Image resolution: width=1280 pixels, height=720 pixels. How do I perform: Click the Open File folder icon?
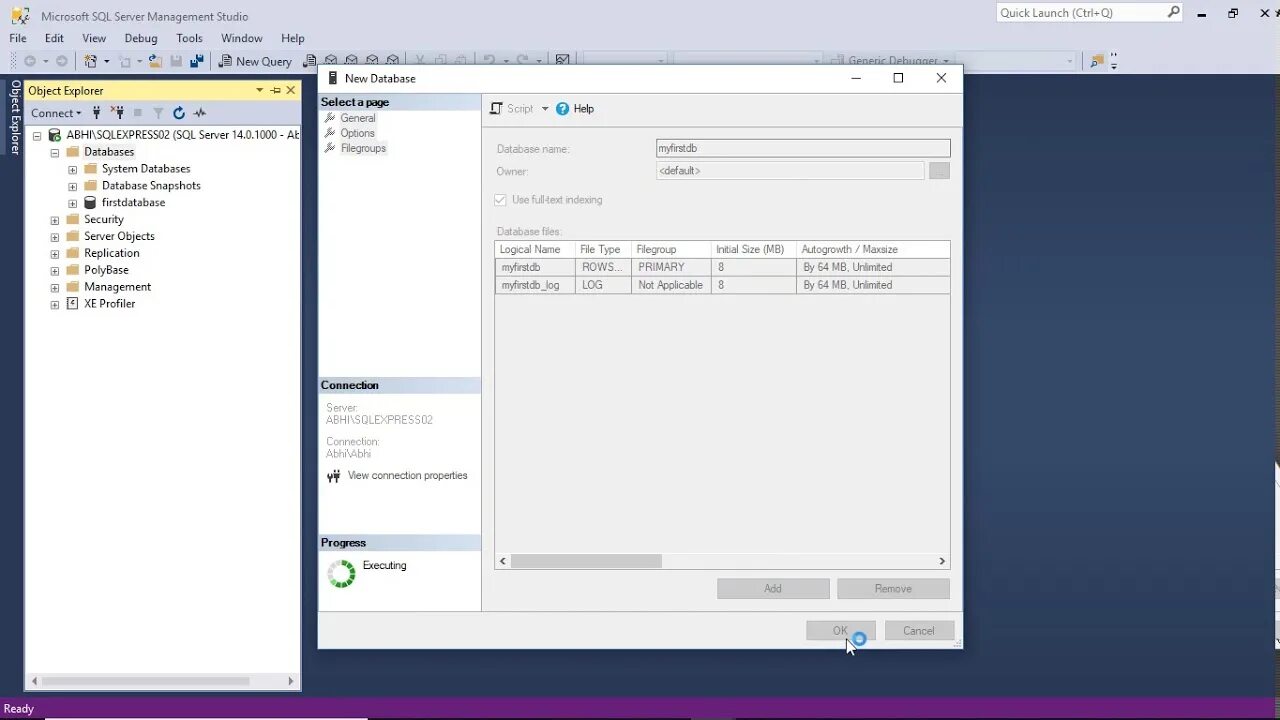pyautogui.click(x=155, y=61)
